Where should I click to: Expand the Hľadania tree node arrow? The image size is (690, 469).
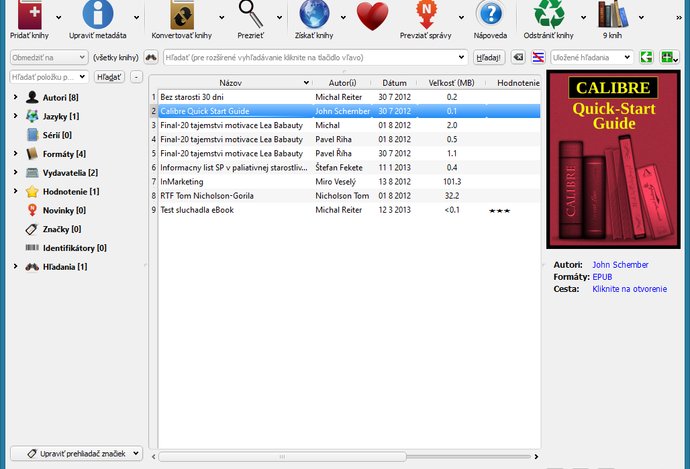[15, 266]
